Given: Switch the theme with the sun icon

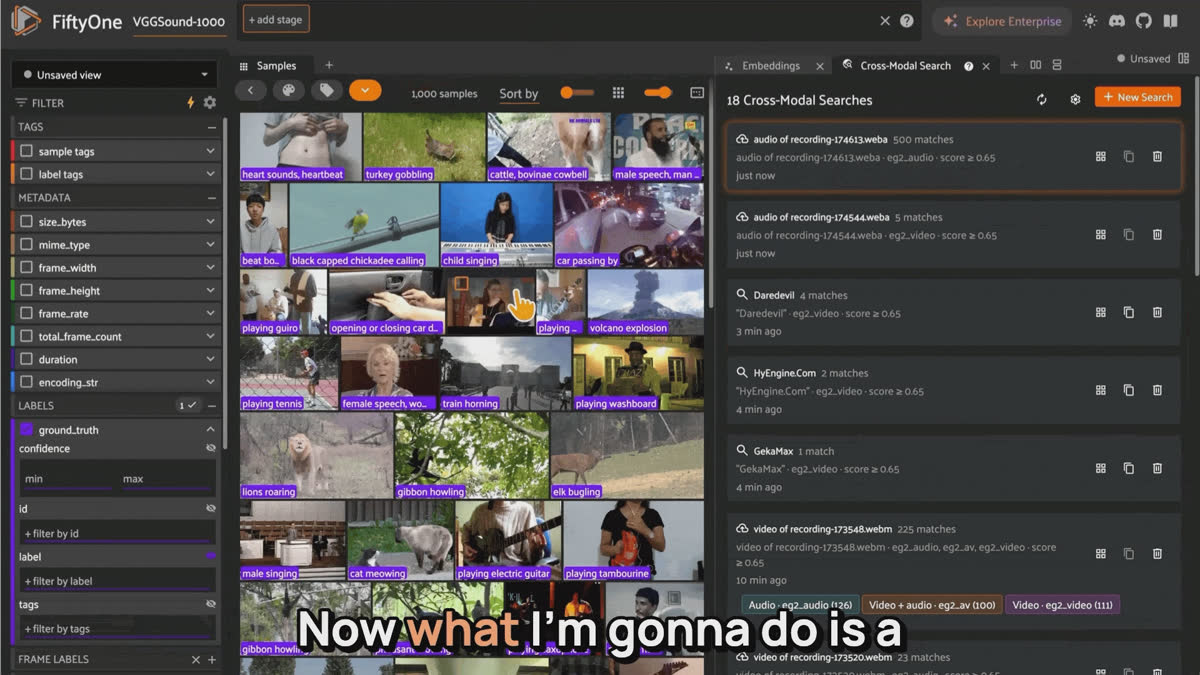Looking at the screenshot, I should (x=1090, y=21).
